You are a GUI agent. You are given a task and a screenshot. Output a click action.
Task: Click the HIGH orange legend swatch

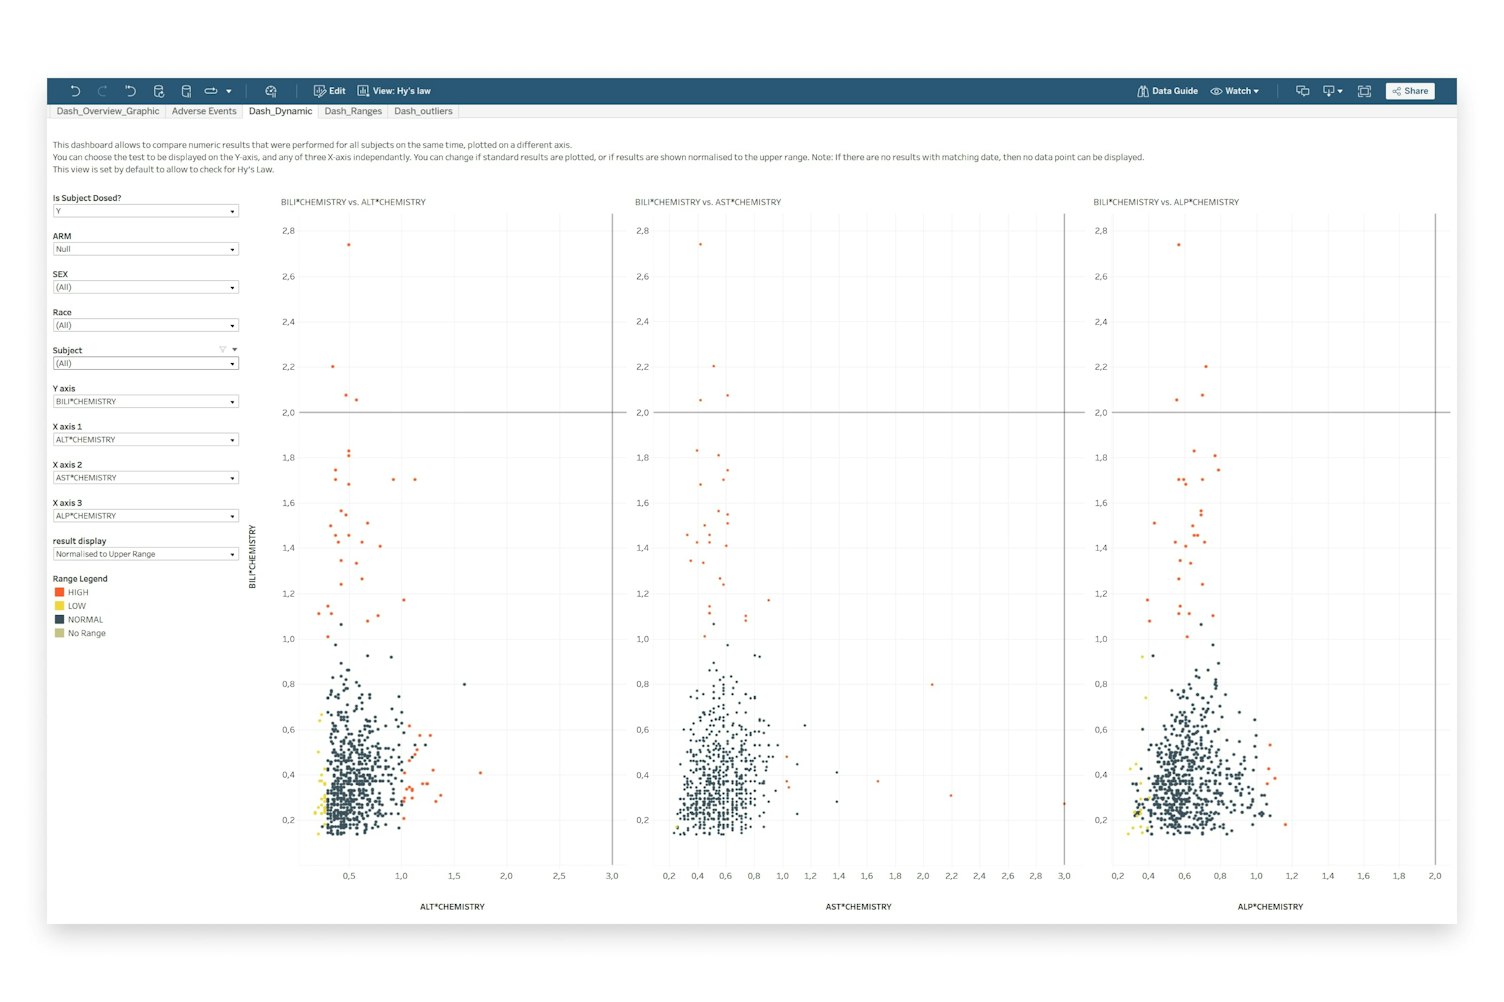[x=59, y=592]
